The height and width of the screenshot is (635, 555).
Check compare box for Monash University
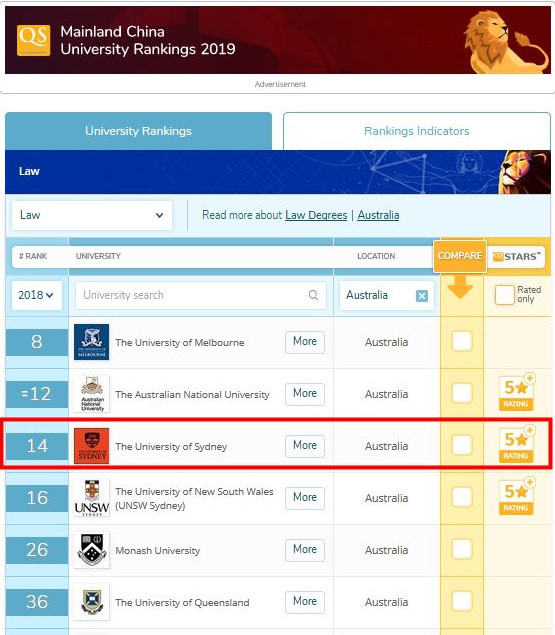pyautogui.click(x=462, y=549)
